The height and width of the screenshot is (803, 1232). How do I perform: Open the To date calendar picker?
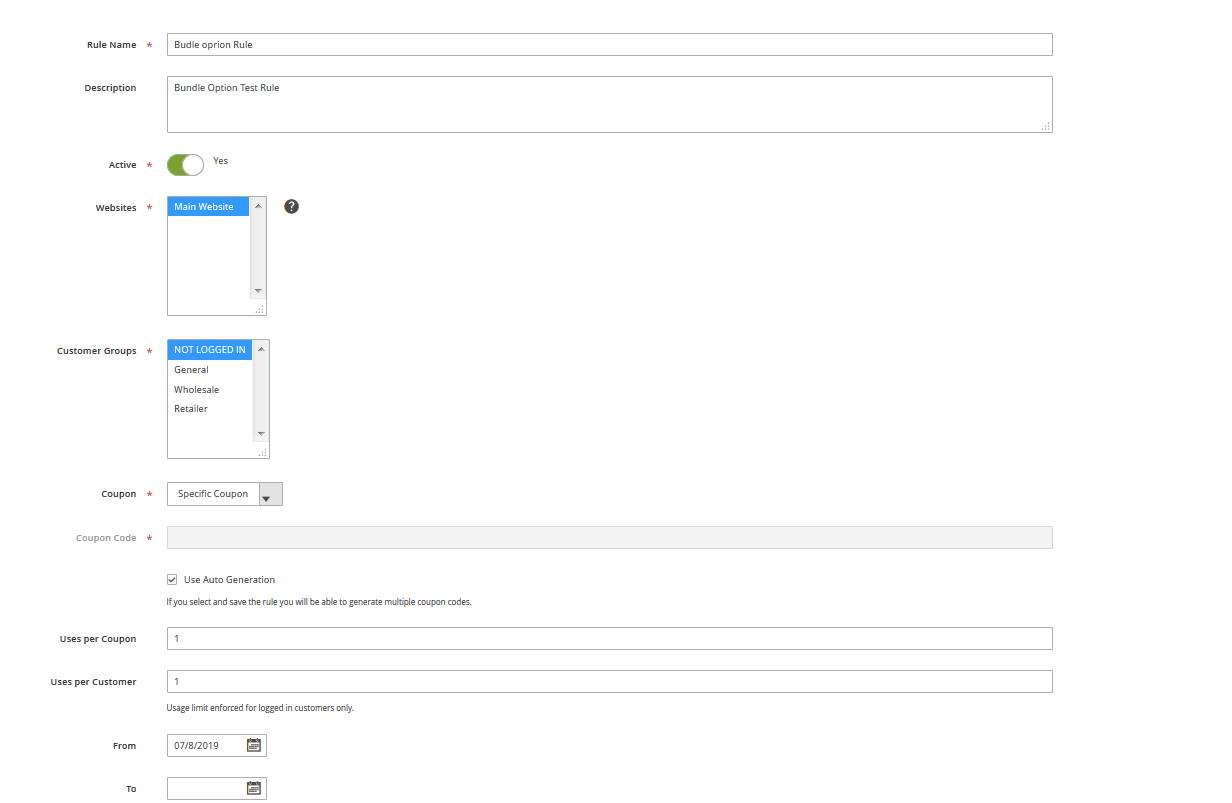click(254, 788)
